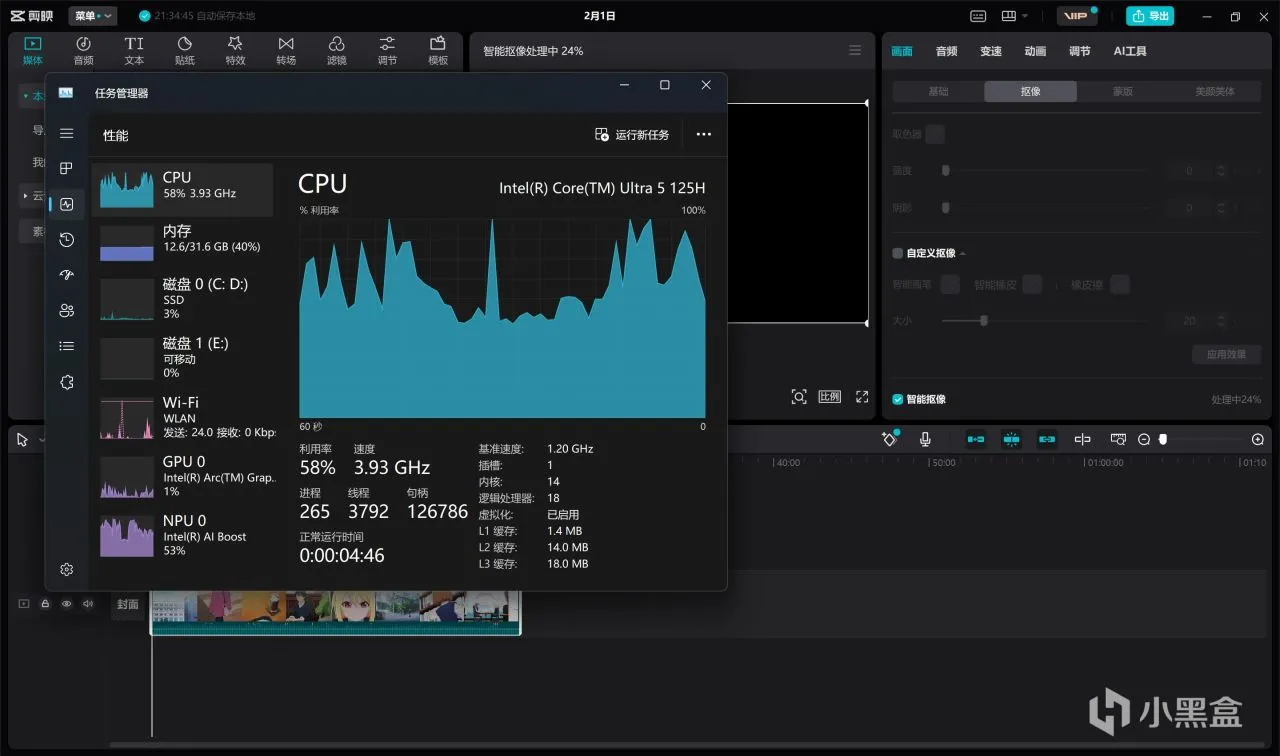
Task: Toggle main track magnet in timeline toolbar
Action: pyautogui.click(x=975, y=439)
